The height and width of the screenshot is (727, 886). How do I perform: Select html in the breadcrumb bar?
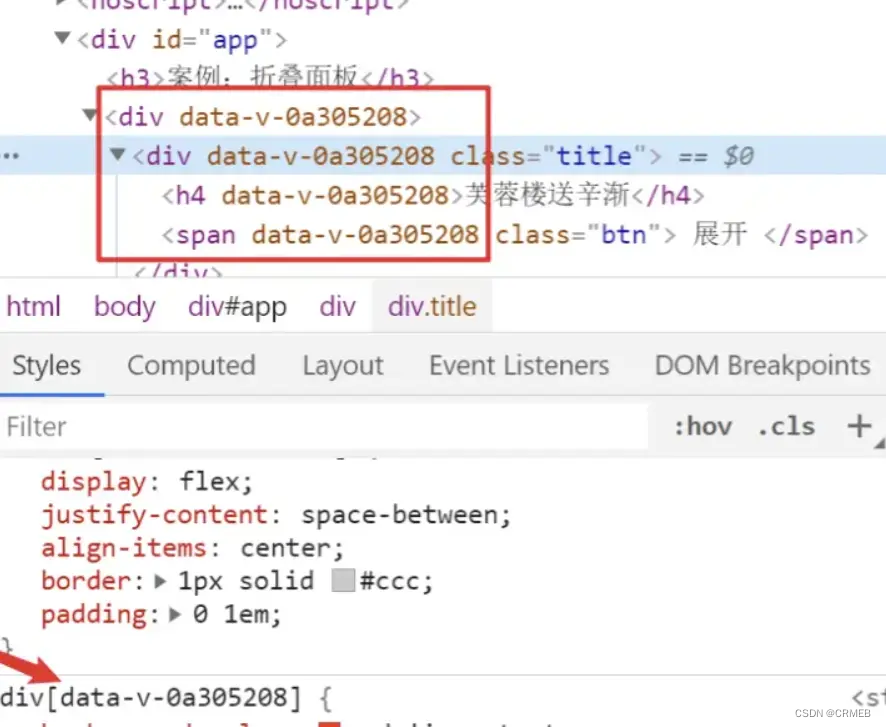pyautogui.click(x=33, y=307)
